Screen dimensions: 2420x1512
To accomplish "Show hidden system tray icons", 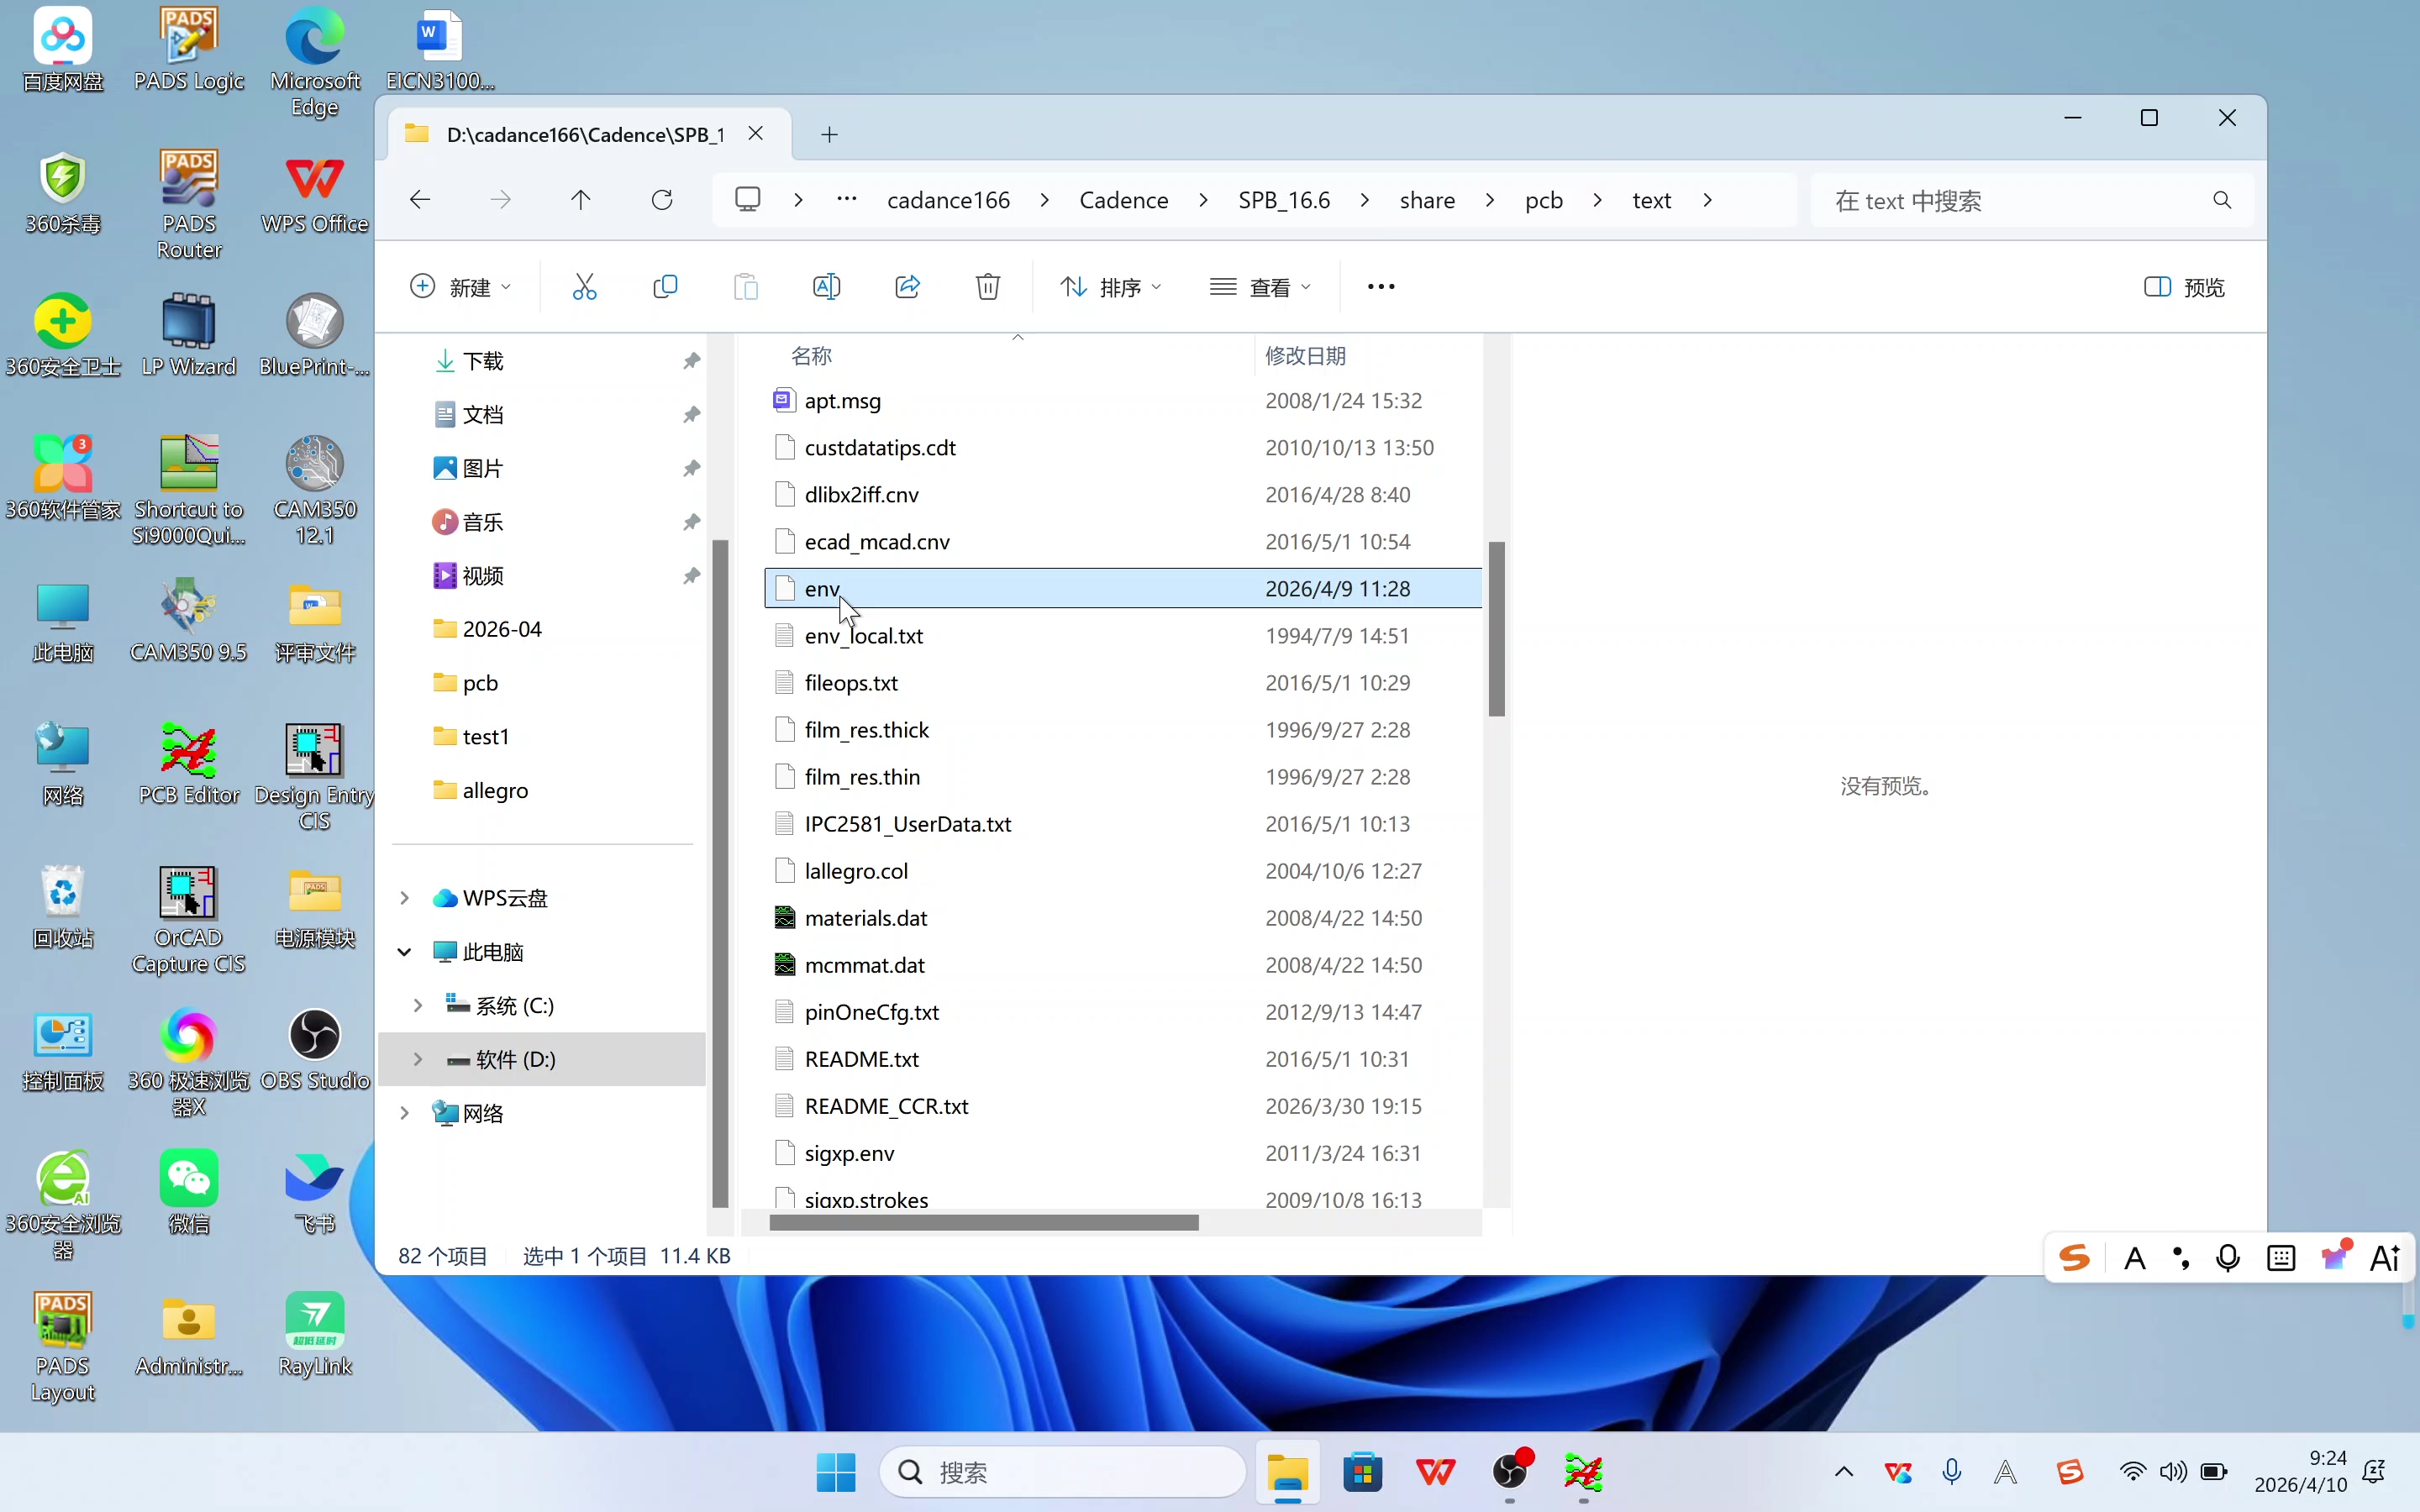I will tap(1844, 1472).
